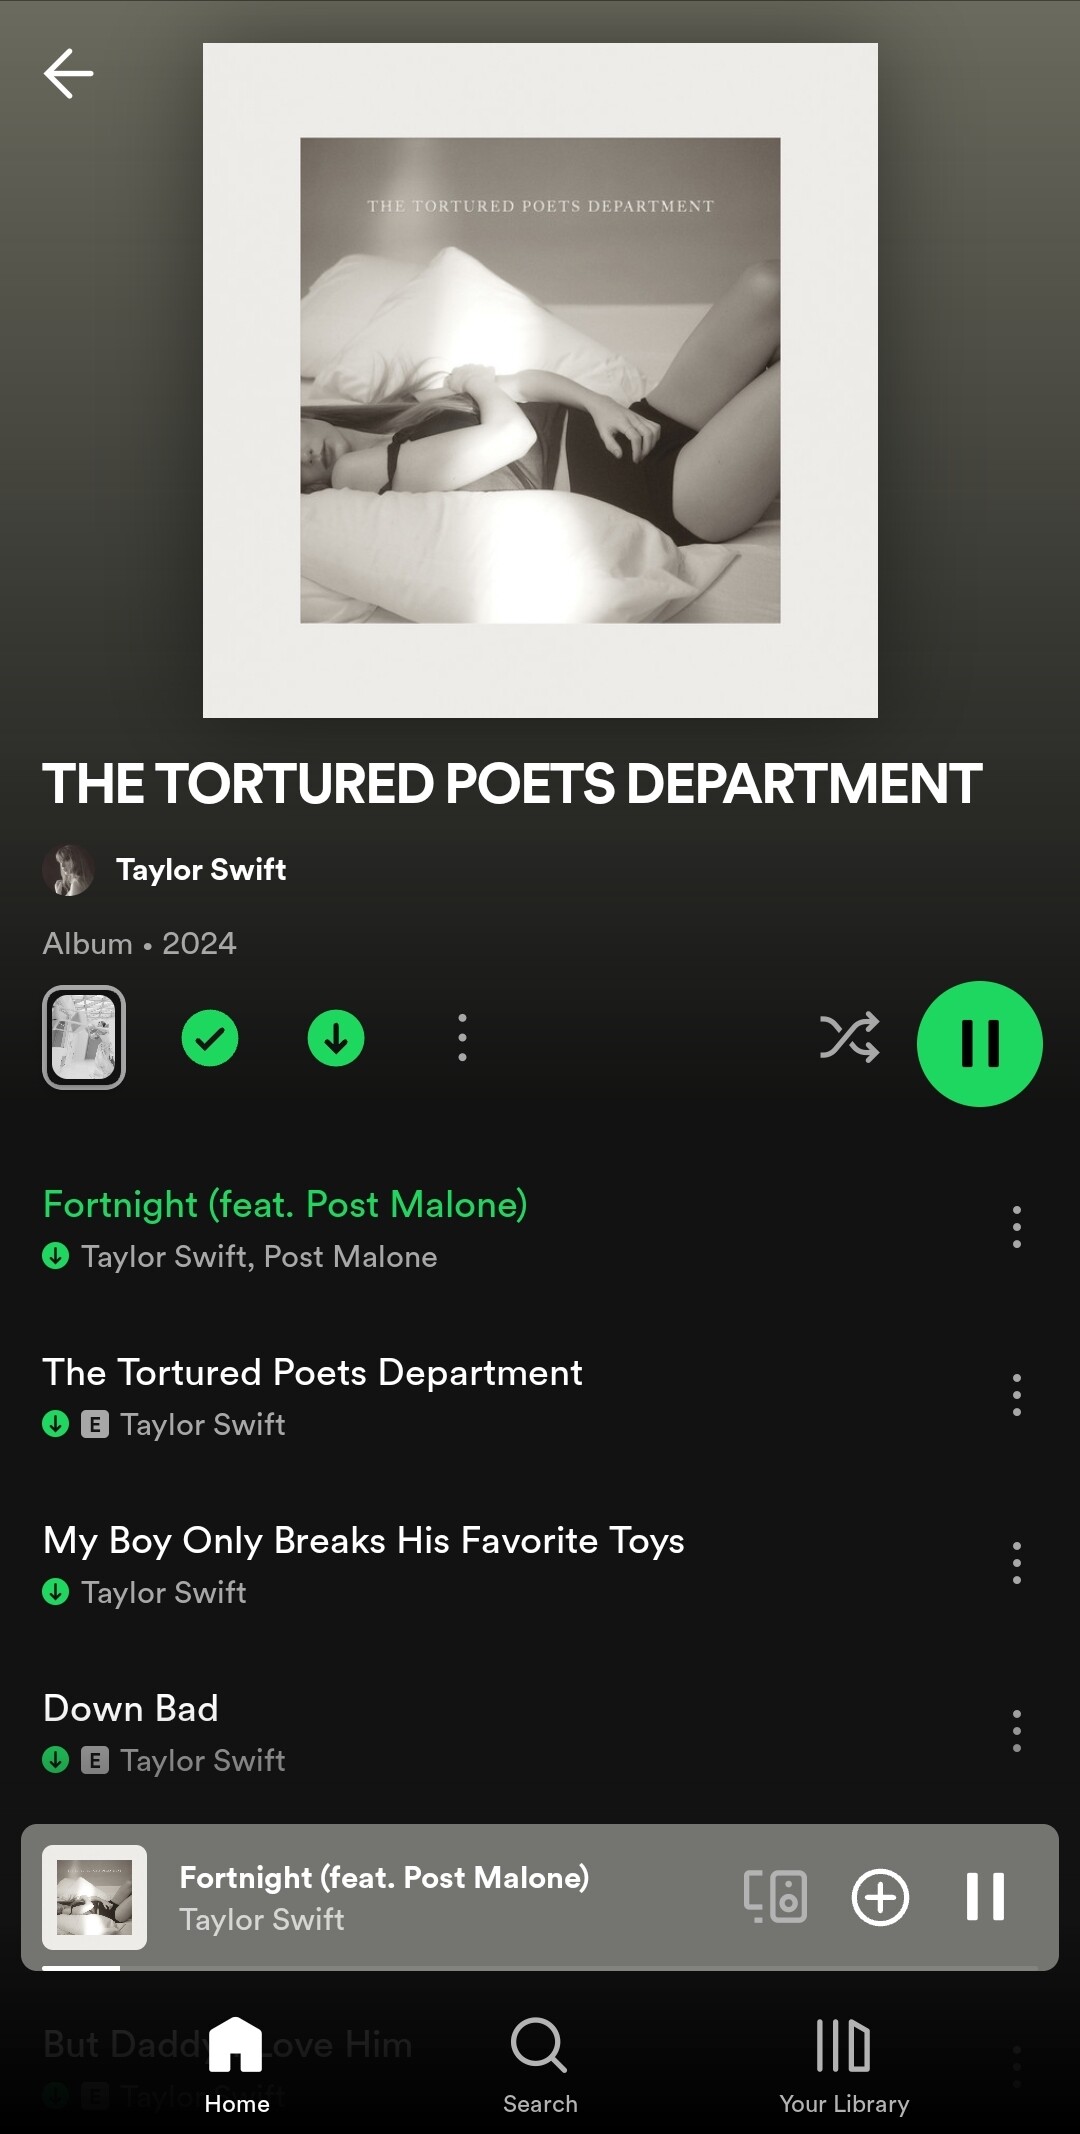
Task: Open options for The Tortured Poets Department track
Action: coord(1017,1395)
